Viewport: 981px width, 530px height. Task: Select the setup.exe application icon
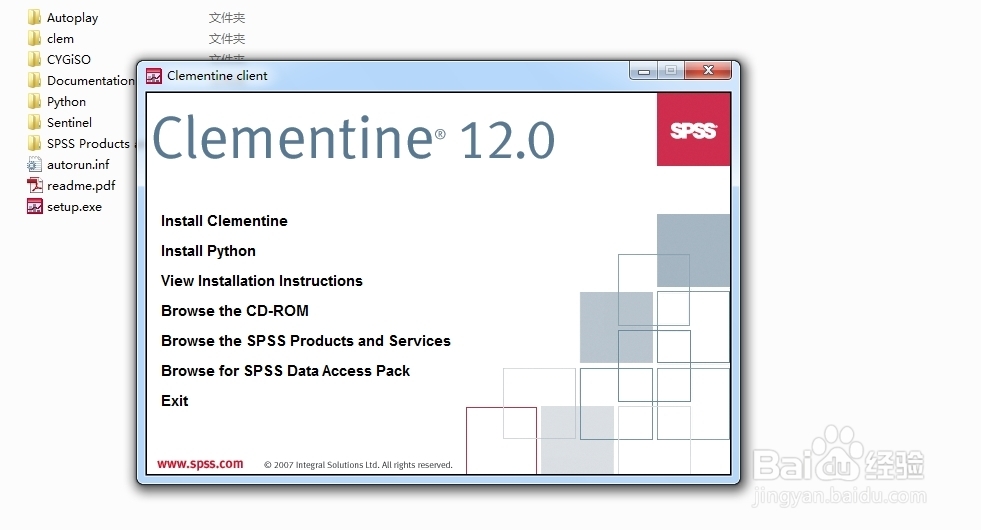(34, 206)
